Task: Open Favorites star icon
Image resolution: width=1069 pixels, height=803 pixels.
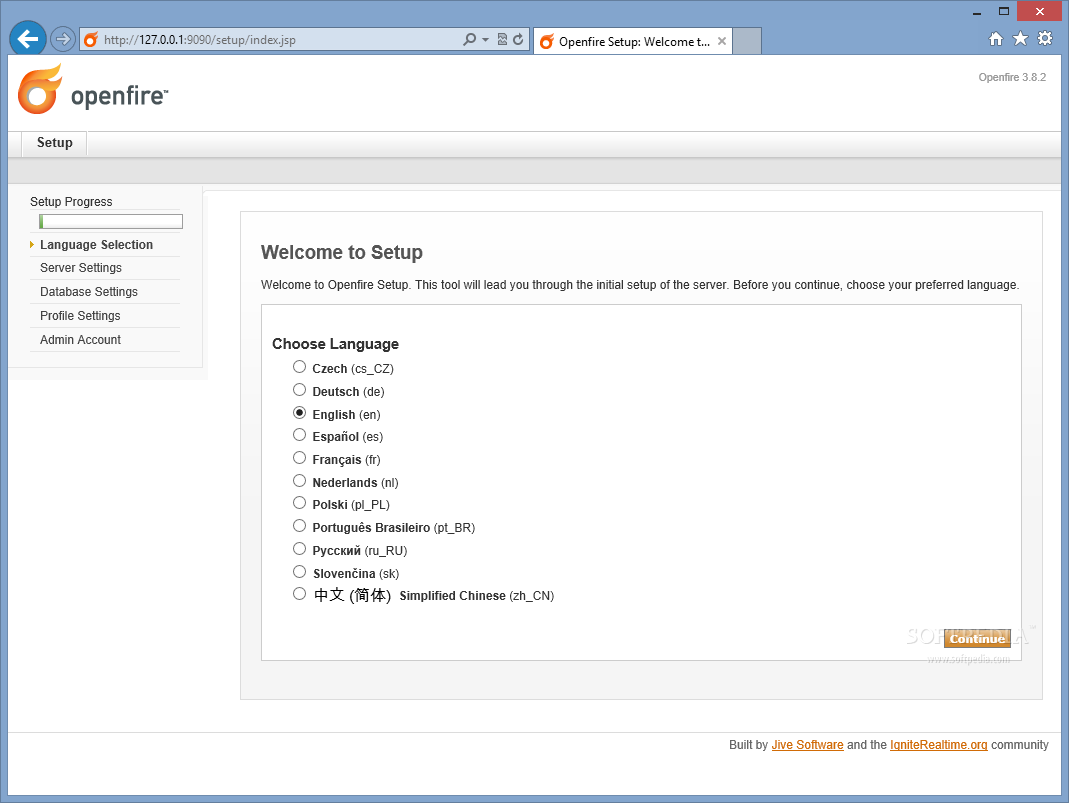Action: pyautogui.click(x=1020, y=39)
